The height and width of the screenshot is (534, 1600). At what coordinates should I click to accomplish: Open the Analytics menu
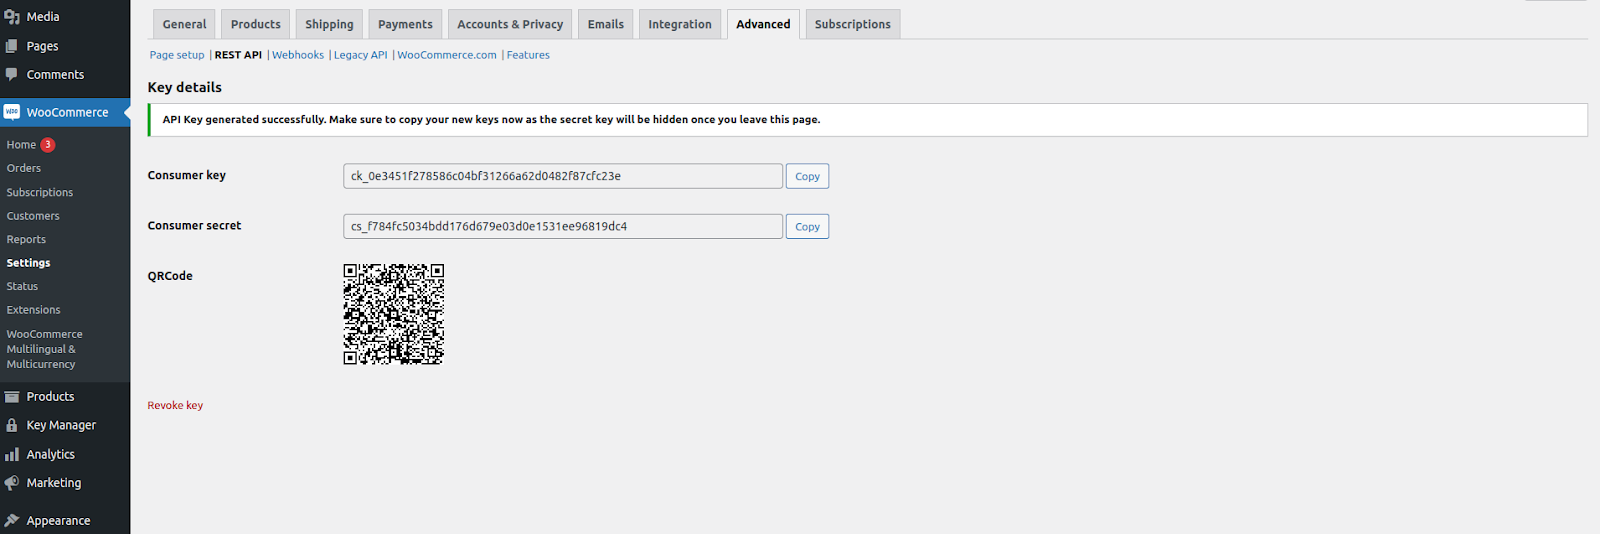(50, 454)
